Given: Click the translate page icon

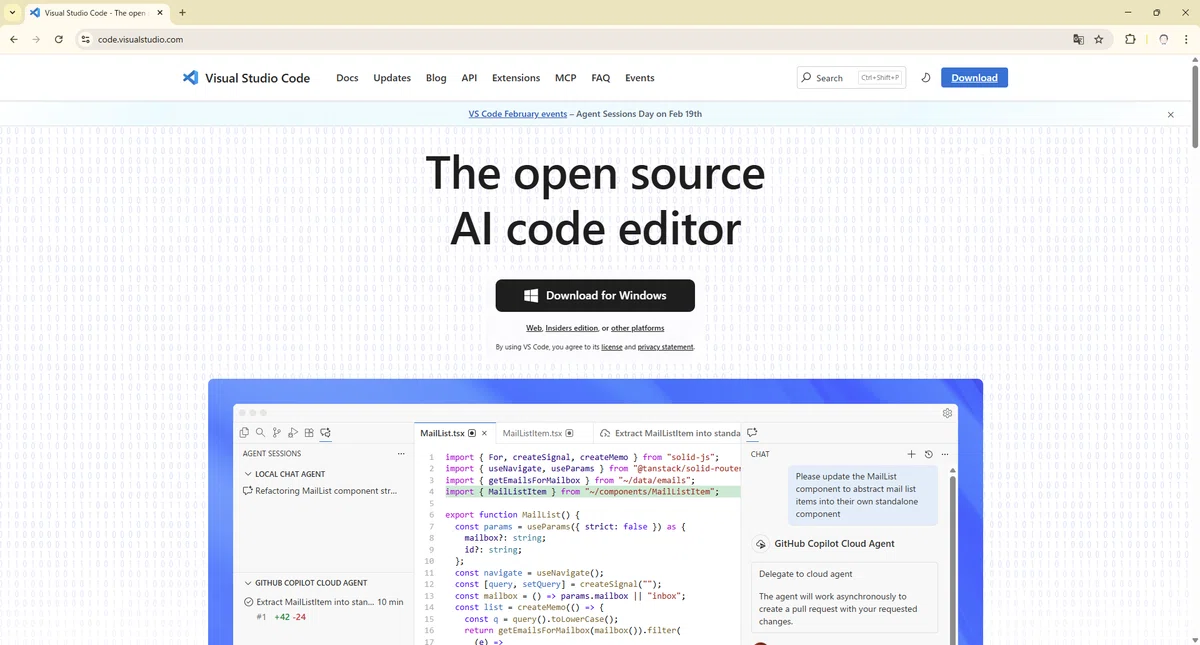Looking at the screenshot, I should [x=1078, y=39].
